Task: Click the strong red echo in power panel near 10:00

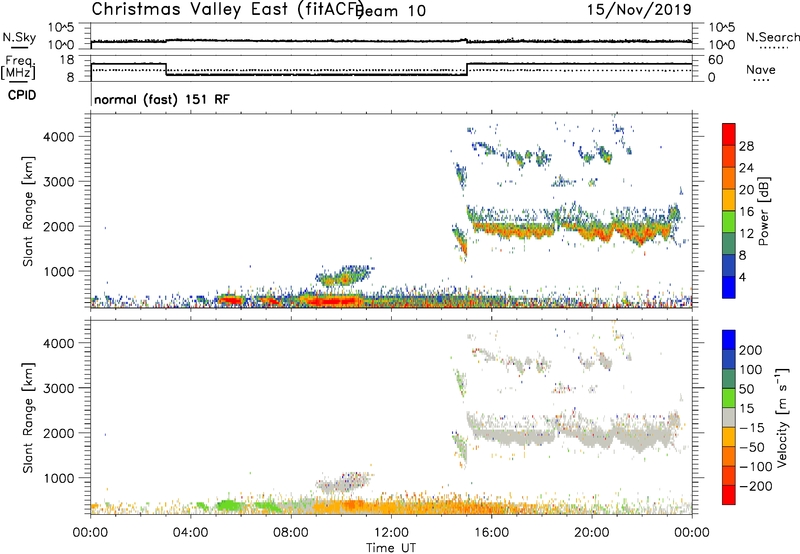Action: tap(332, 301)
